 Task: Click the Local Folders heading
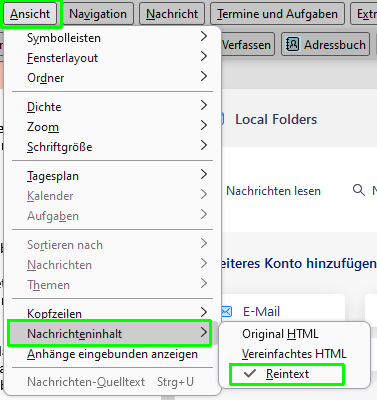276,119
